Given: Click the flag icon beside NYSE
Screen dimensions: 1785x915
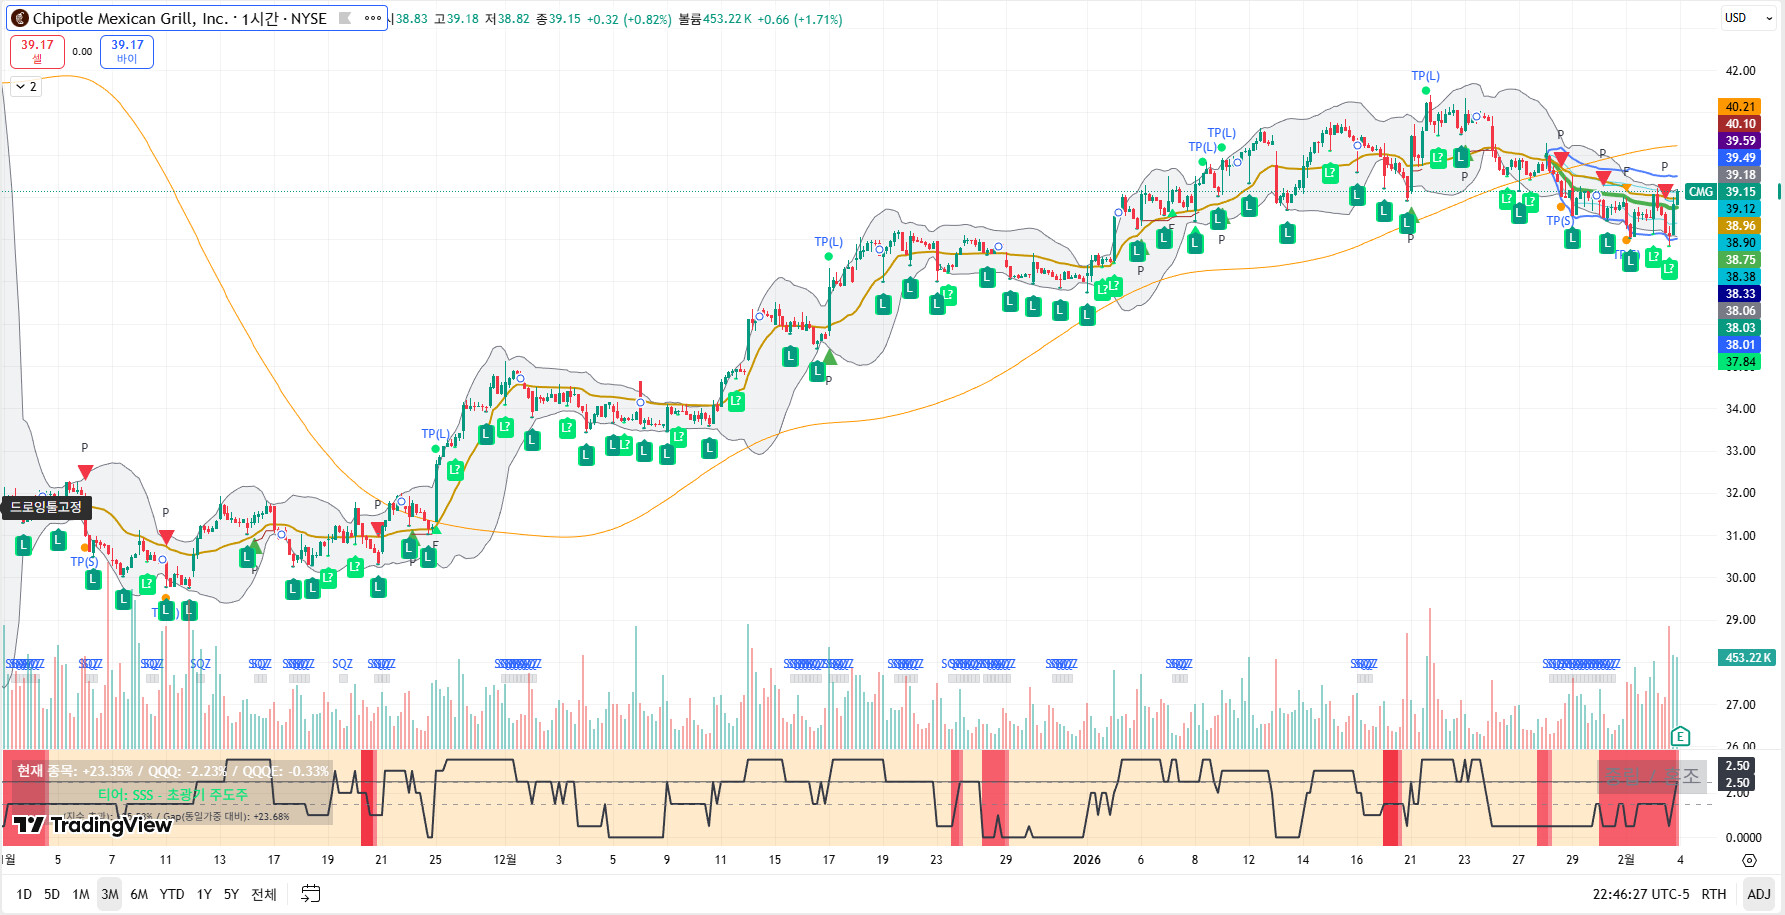Looking at the screenshot, I should click(345, 18).
